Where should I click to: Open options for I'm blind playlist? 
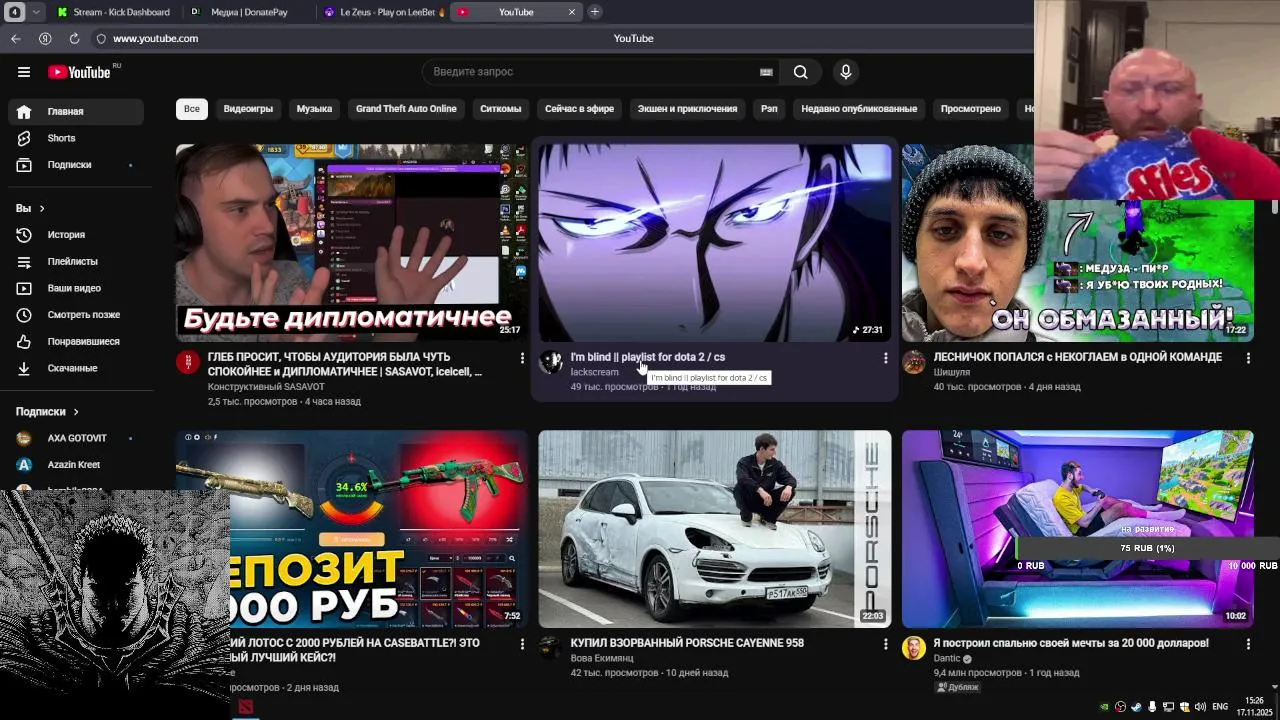coord(885,358)
